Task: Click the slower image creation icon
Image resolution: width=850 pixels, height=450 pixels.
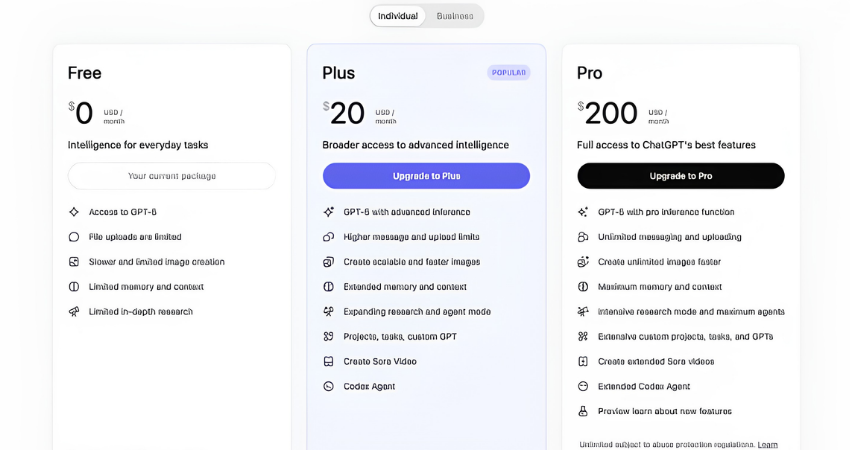Action: (x=74, y=262)
